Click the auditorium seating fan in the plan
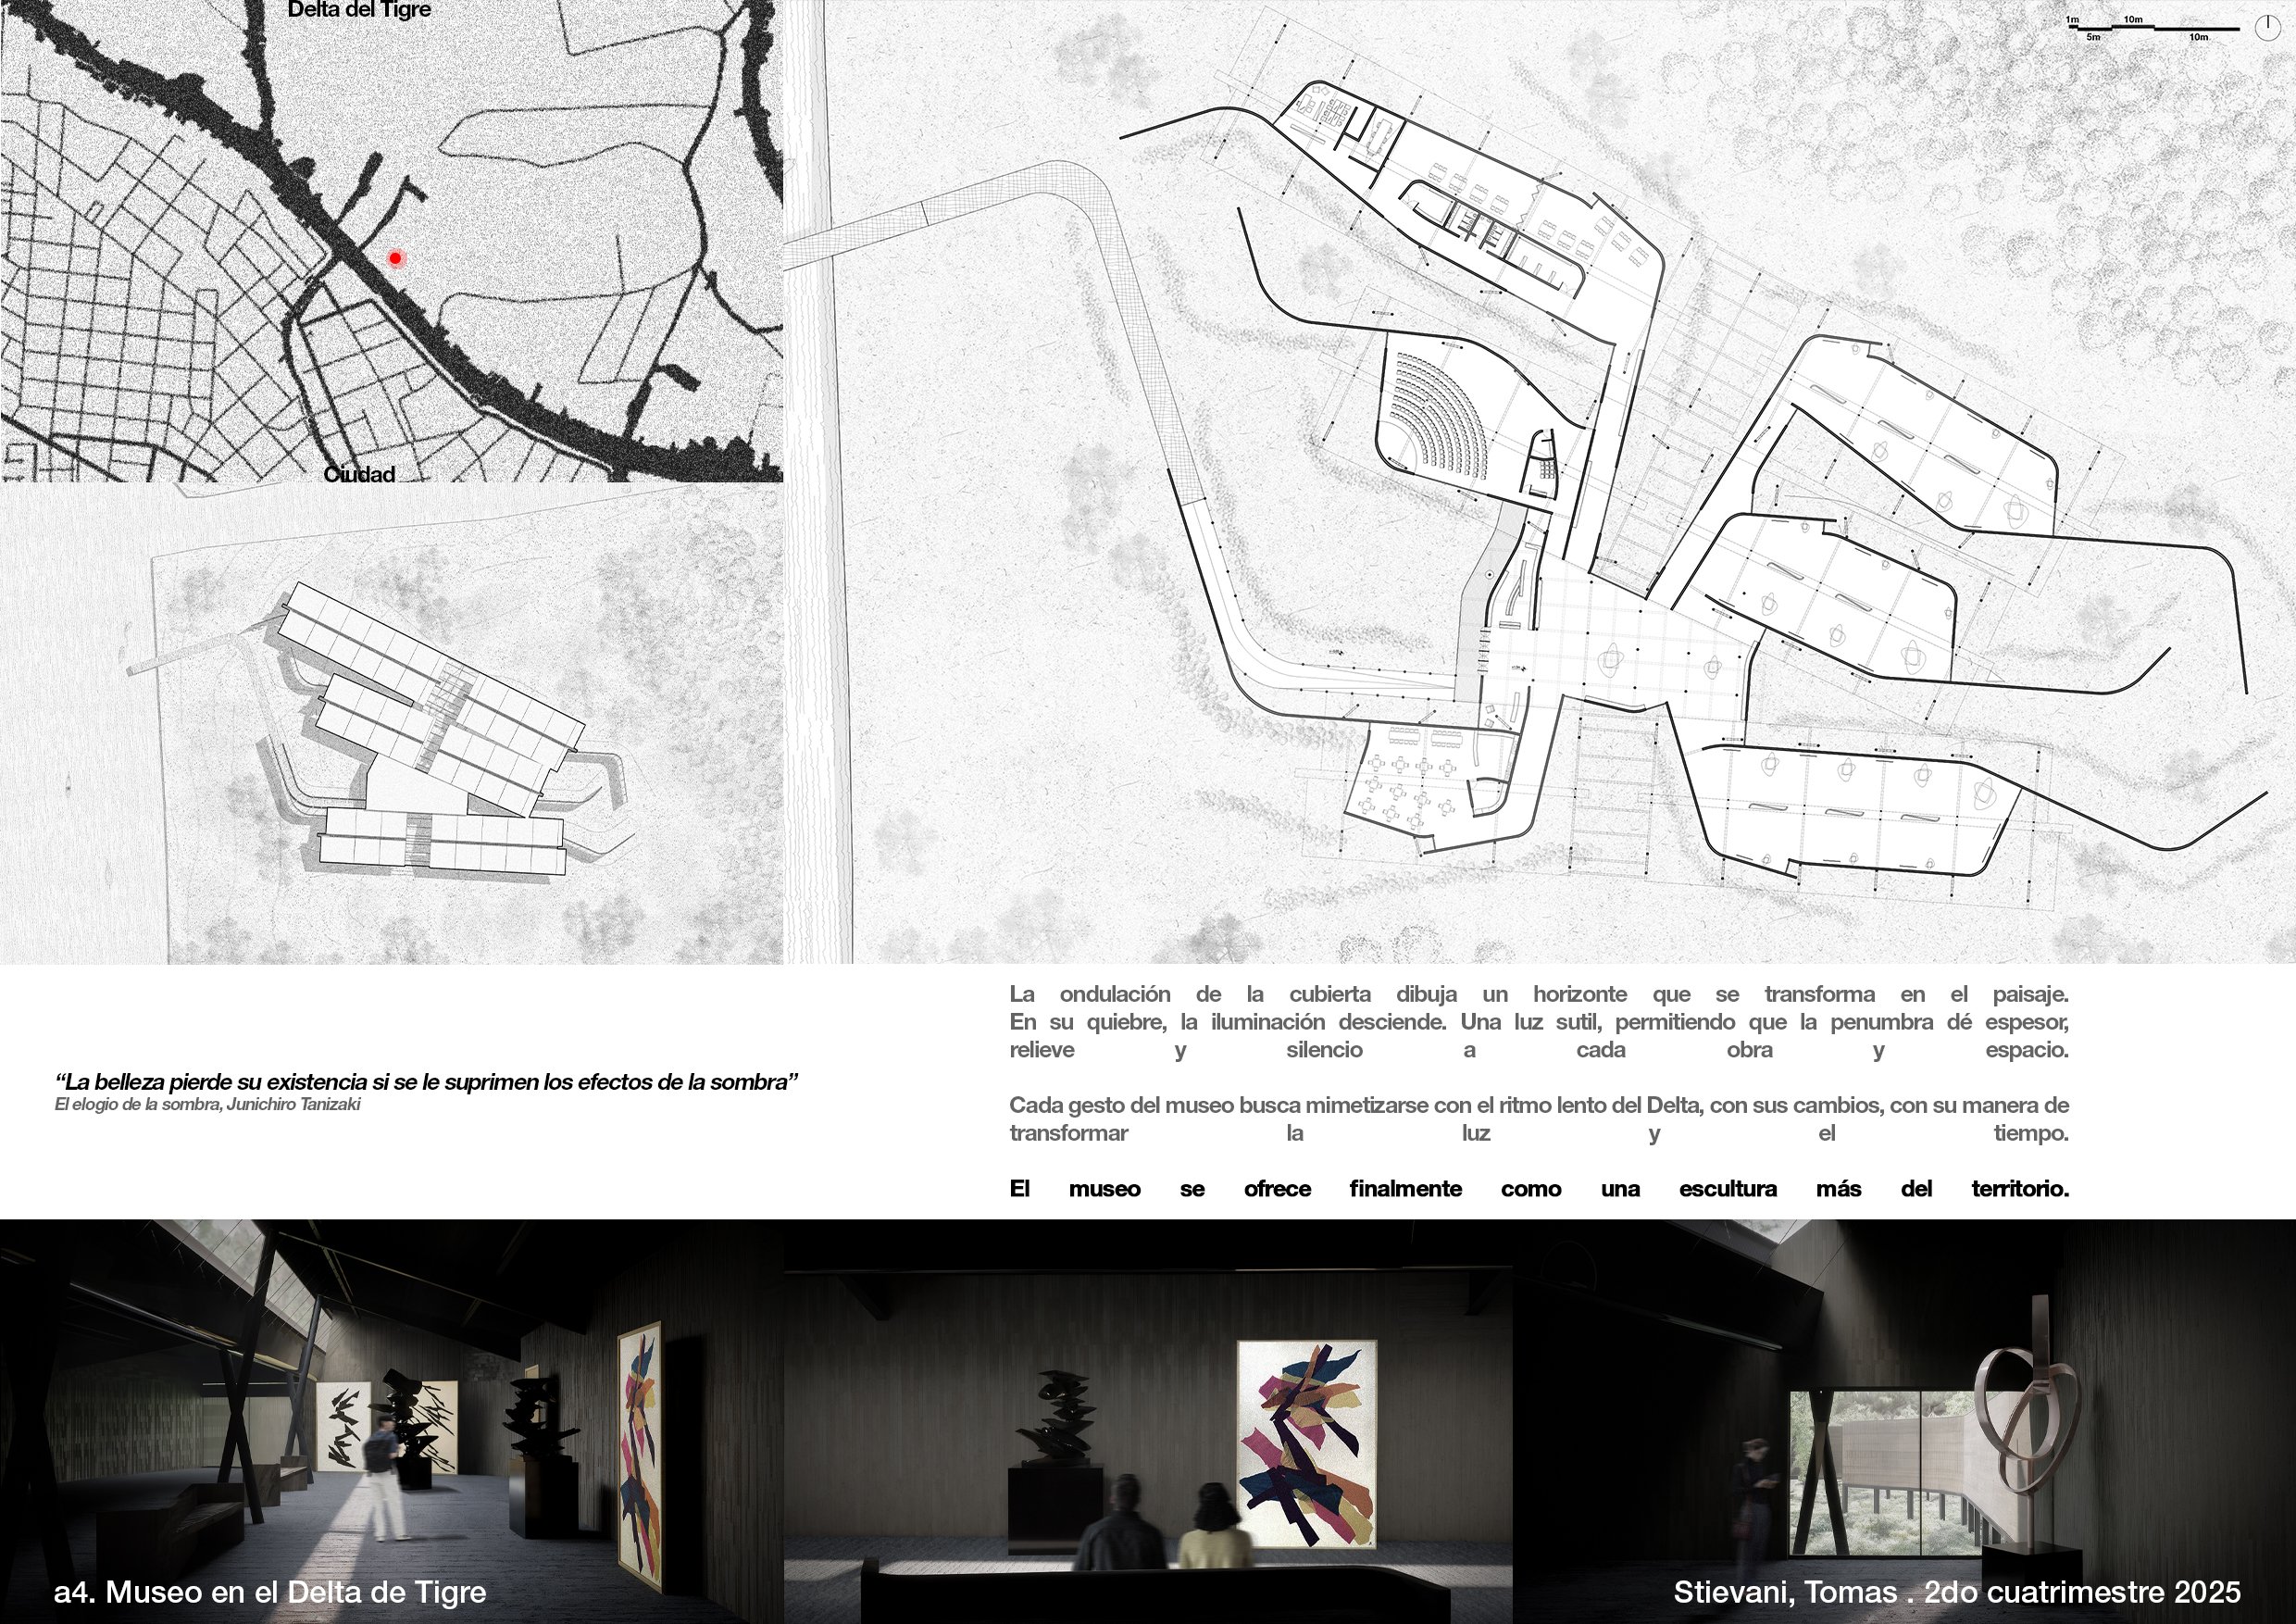This screenshot has height=1624, width=2296. (x=1437, y=412)
